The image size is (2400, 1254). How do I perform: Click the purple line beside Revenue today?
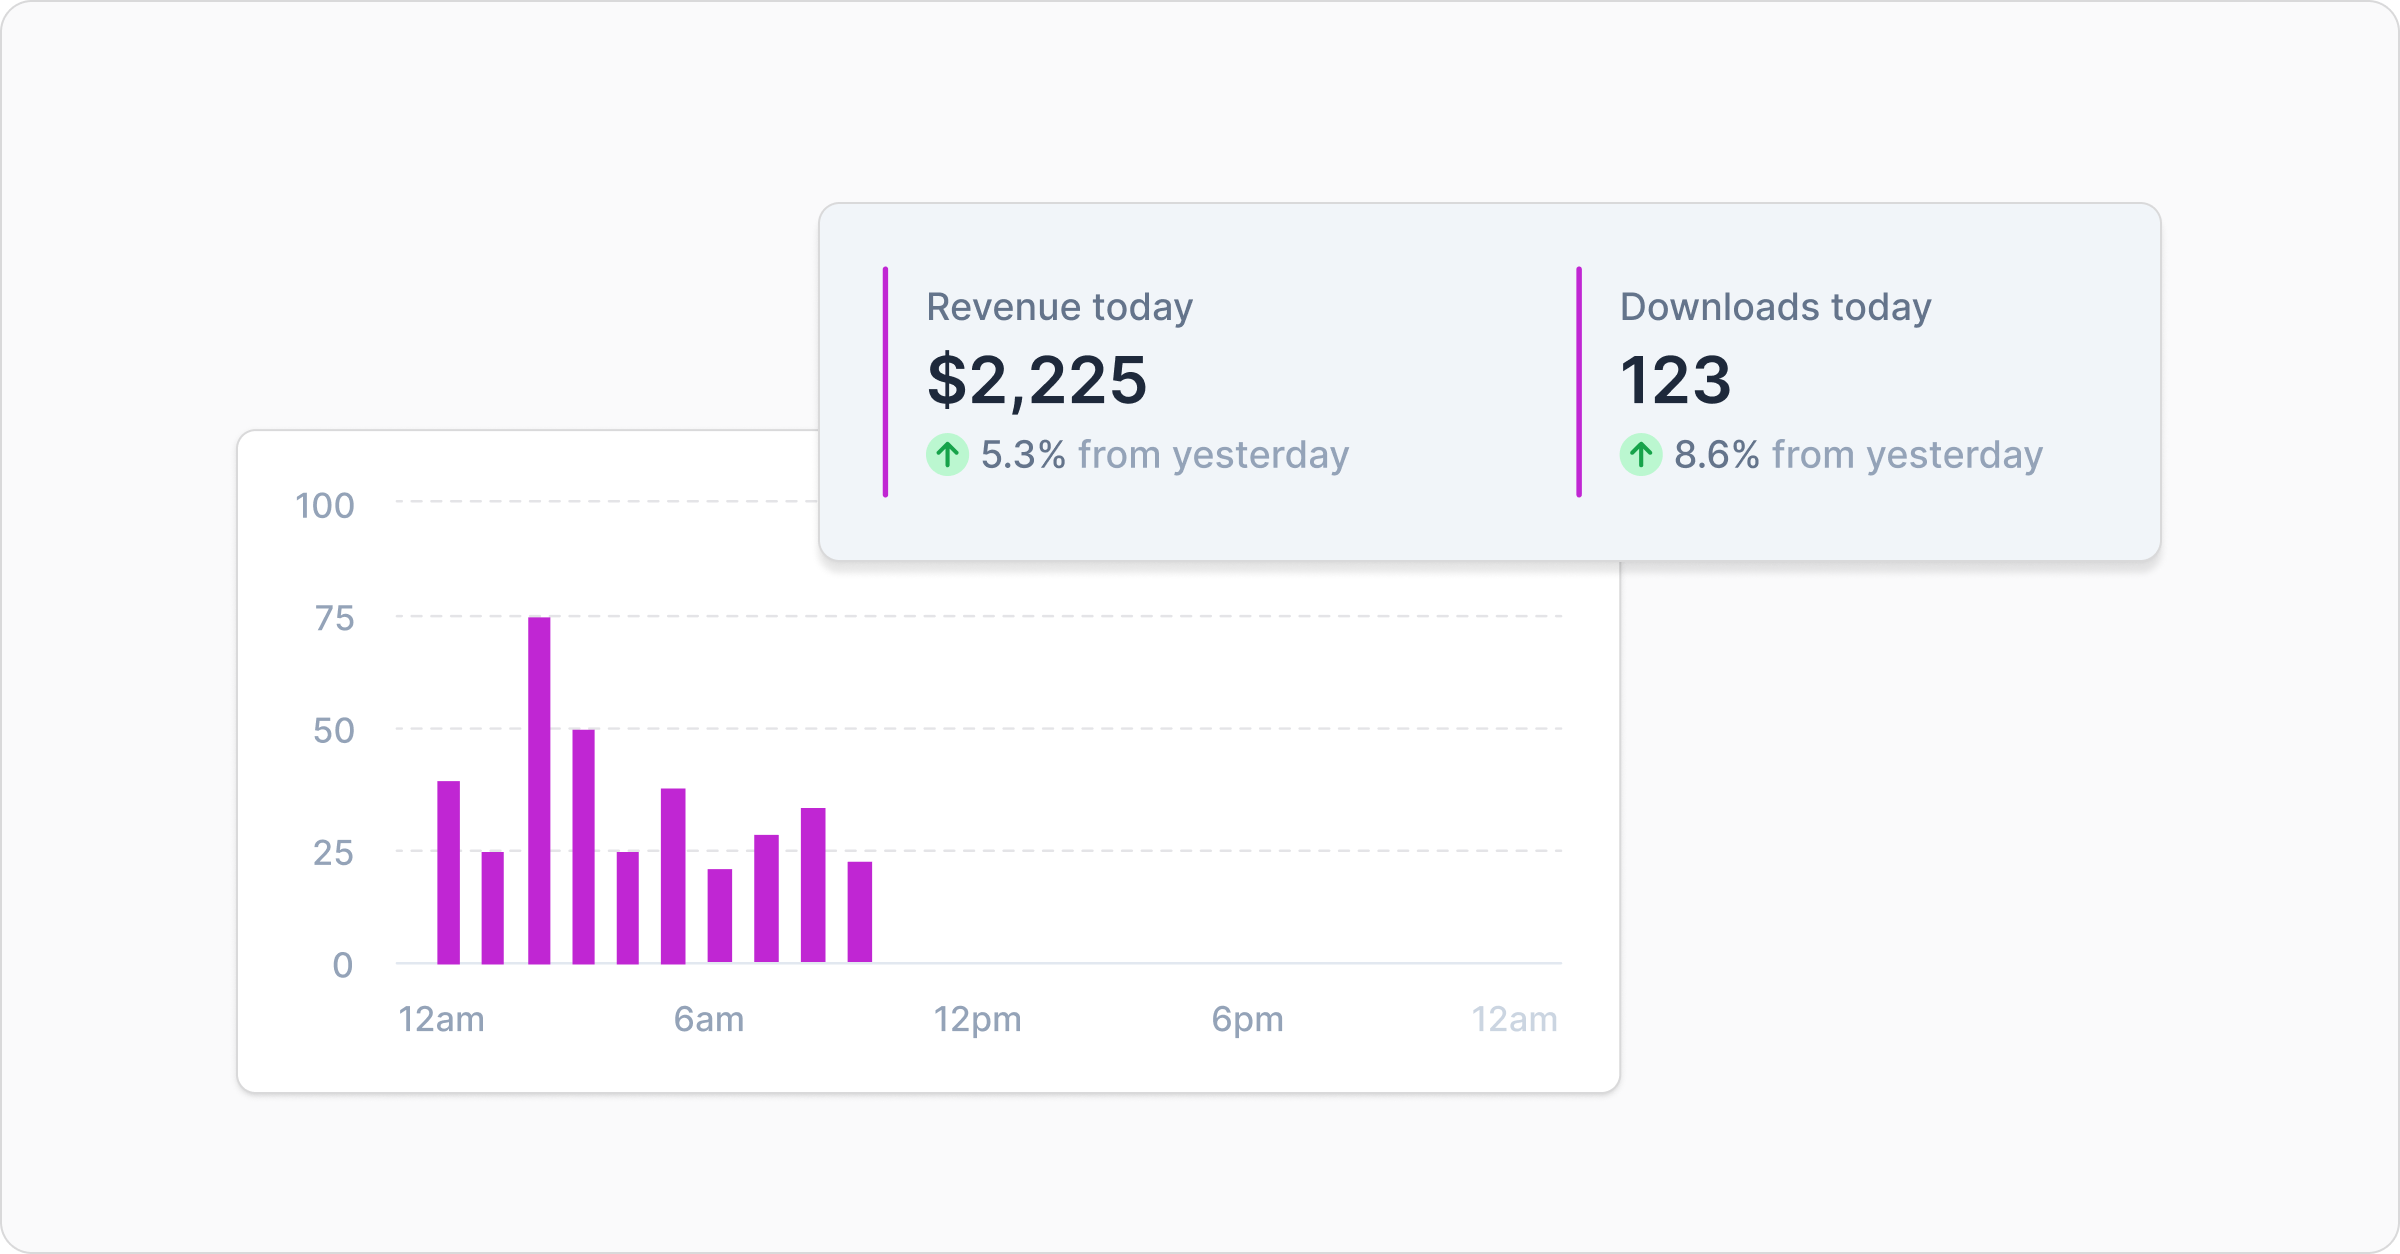885,381
